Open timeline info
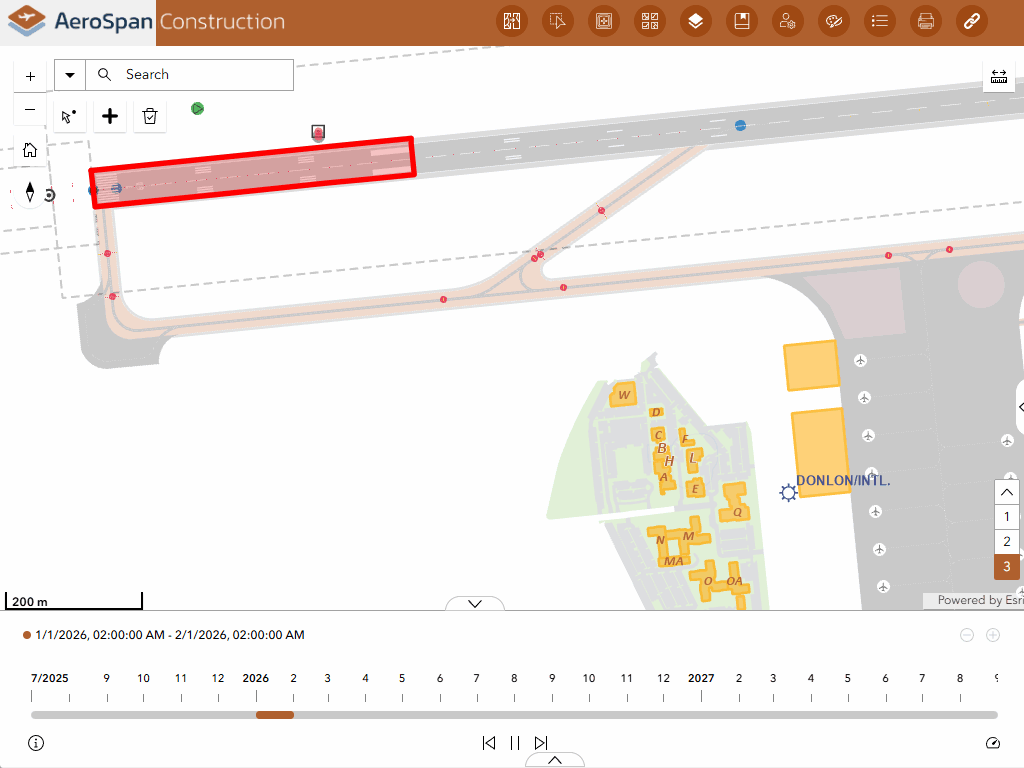This screenshot has width=1024, height=768. click(36, 743)
